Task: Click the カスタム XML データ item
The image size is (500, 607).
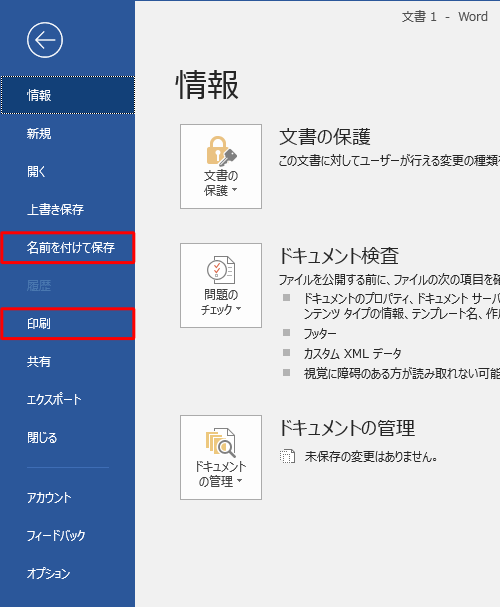Action: pyautogui.click(x=352, y=353)
